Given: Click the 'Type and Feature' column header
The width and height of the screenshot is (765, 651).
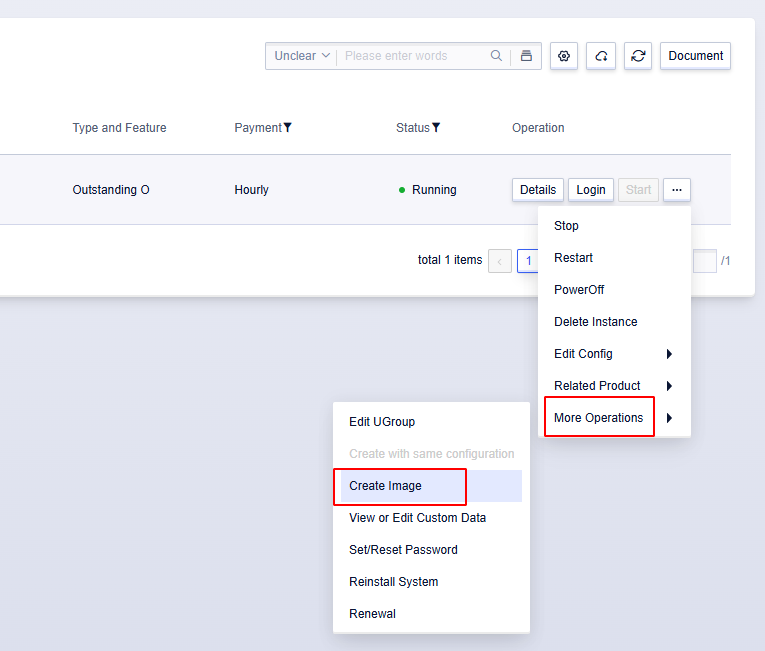Looking at the screenshot, I should (x=120, y=128).
